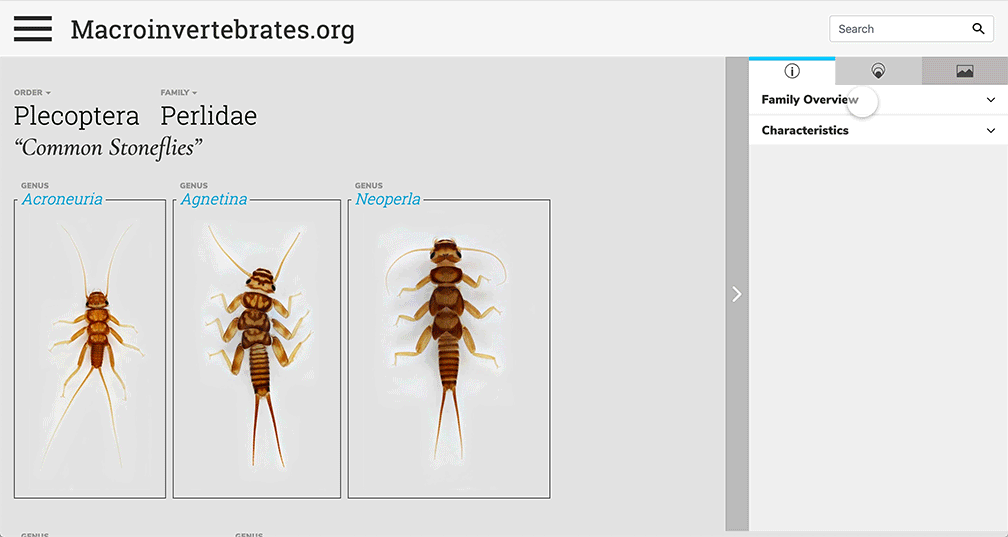This screenshot has width=1008, height=537.
Task: Select the "Common Stoneflies" subtitle
Action: pos(108,147)
